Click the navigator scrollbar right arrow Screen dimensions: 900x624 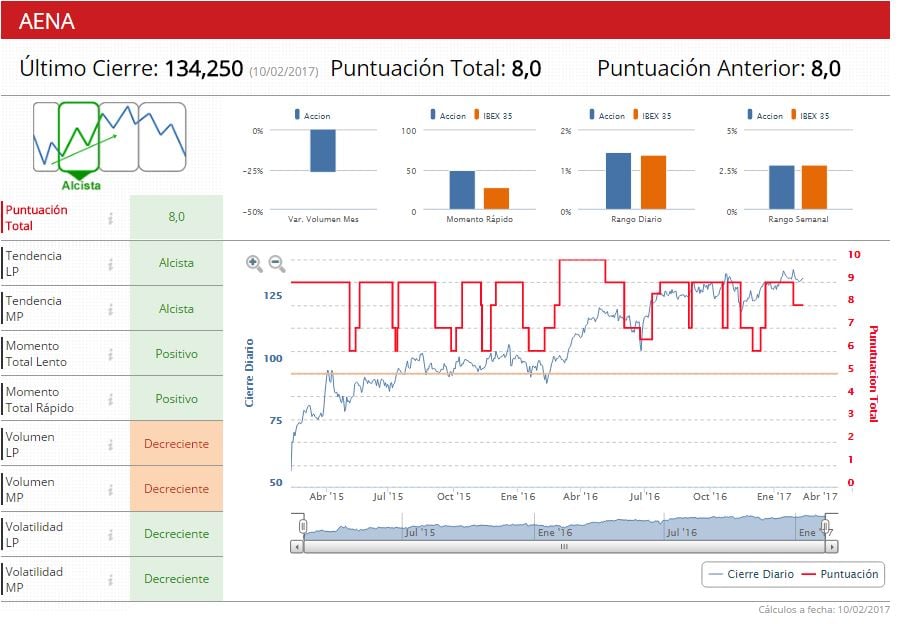832,547
